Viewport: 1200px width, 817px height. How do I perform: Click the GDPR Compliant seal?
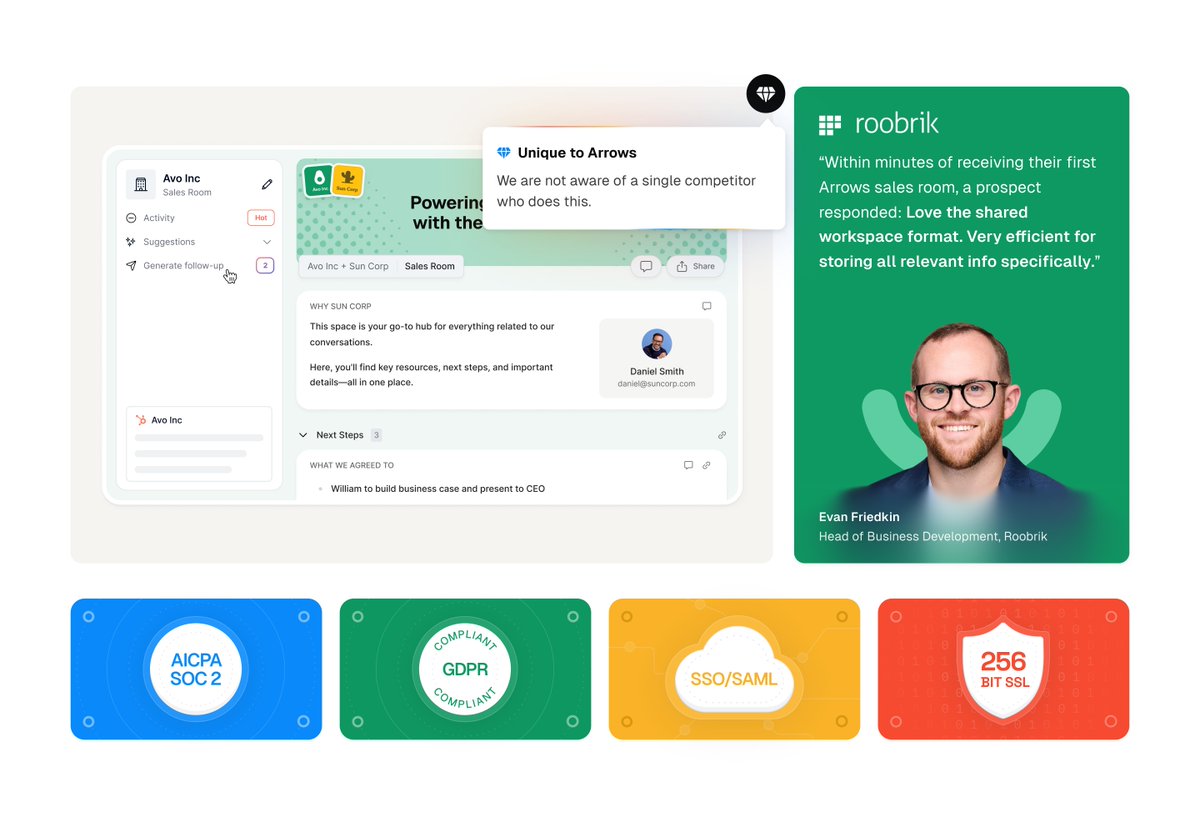coord(465,669)
